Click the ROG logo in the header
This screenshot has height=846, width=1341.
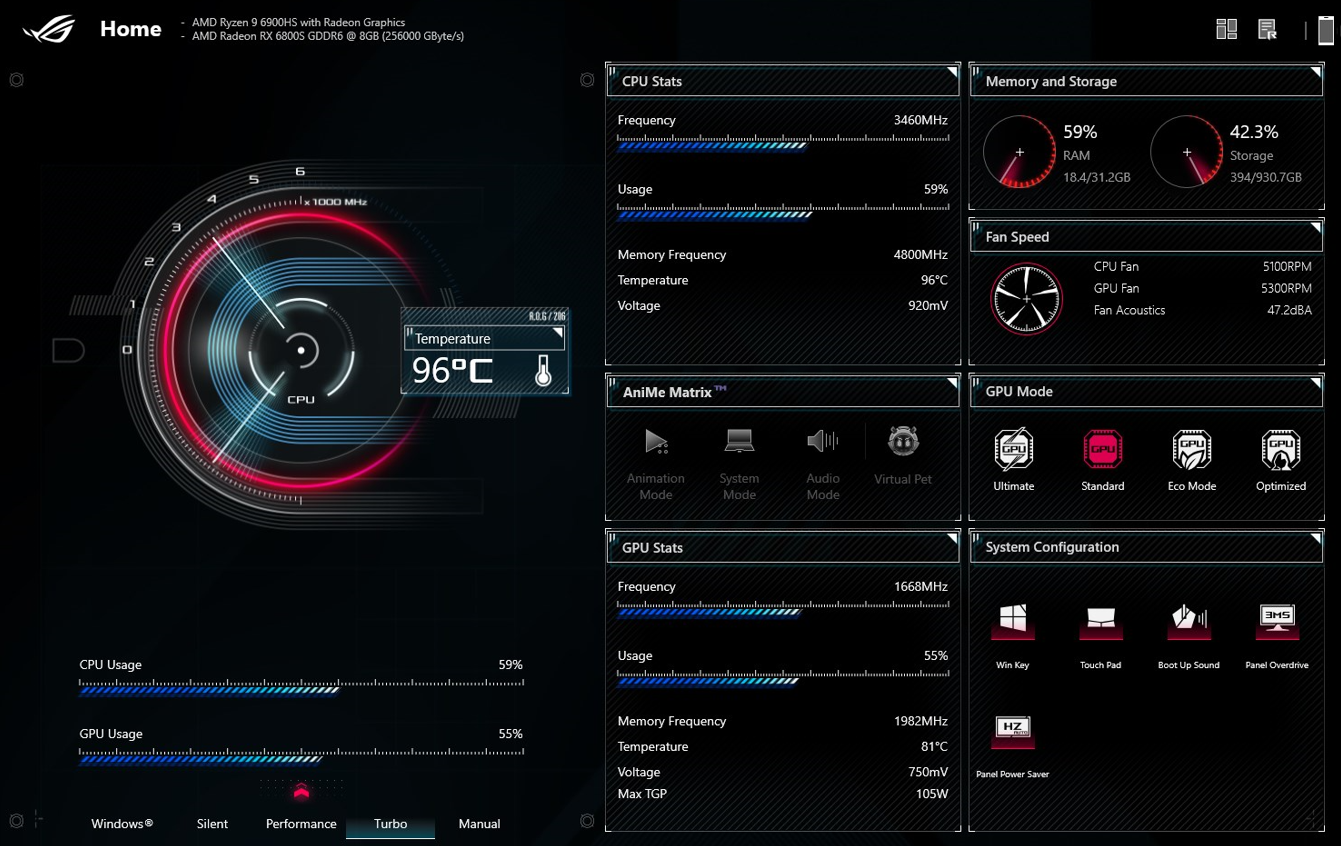click(49, 29)
